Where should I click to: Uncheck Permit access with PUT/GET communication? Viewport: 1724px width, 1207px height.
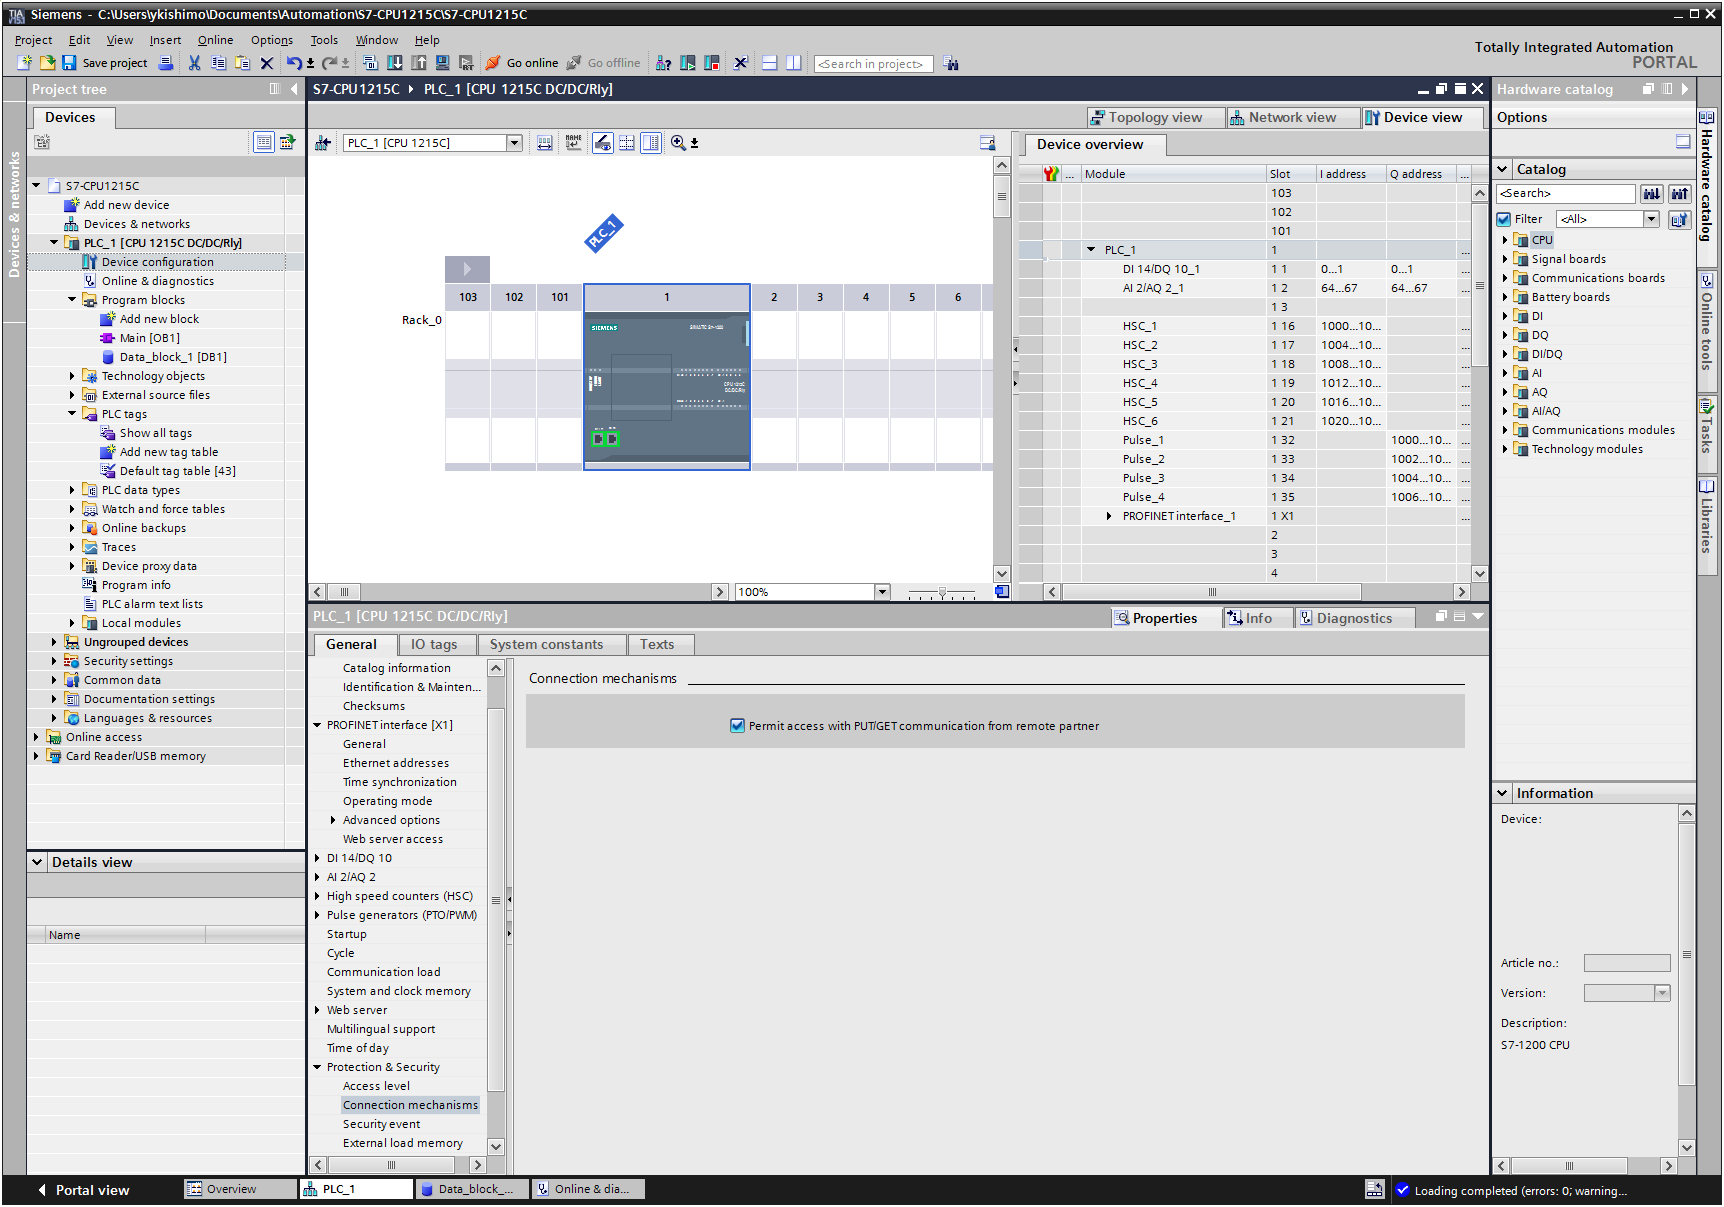(737, 726)
